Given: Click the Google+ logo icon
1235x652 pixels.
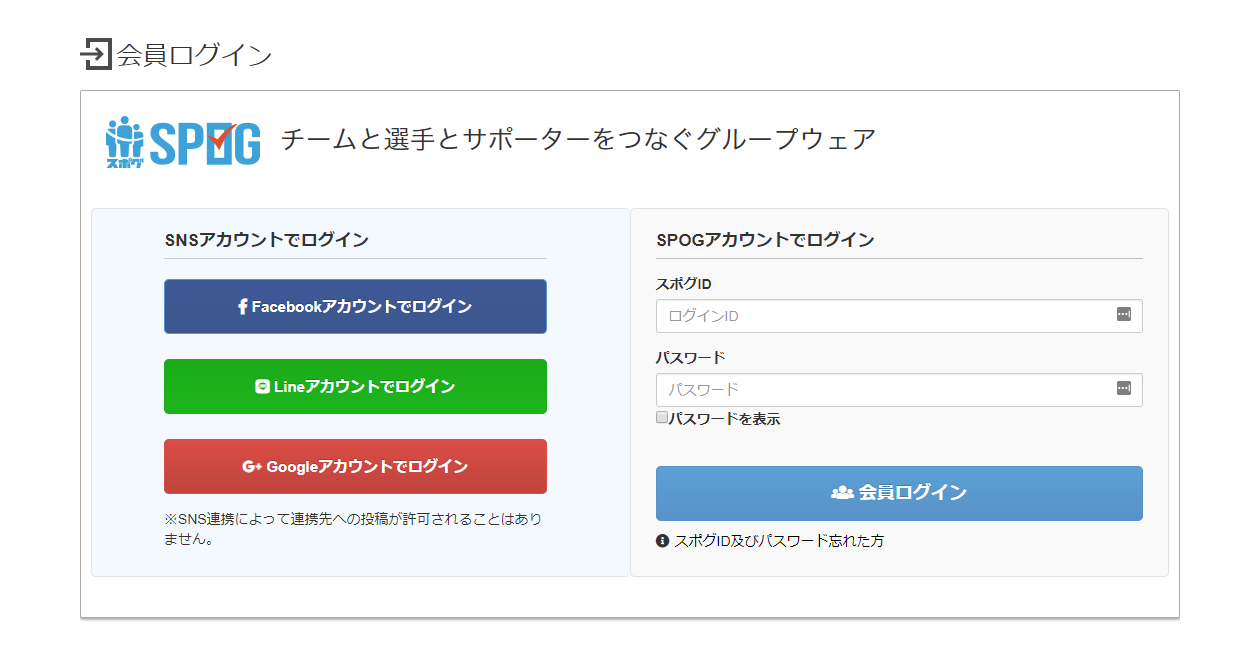Looking at the screenshot, I should pyautogui.click(x=251, y=467).
